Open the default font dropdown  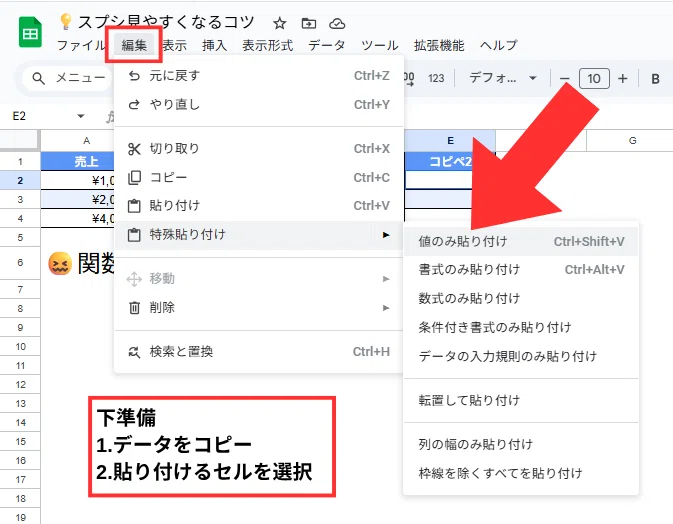coord(503,78)
